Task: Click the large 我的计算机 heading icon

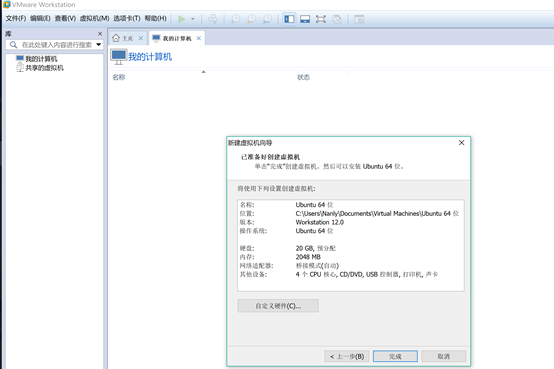Action: pyautogui.click(x=118, y=57)
